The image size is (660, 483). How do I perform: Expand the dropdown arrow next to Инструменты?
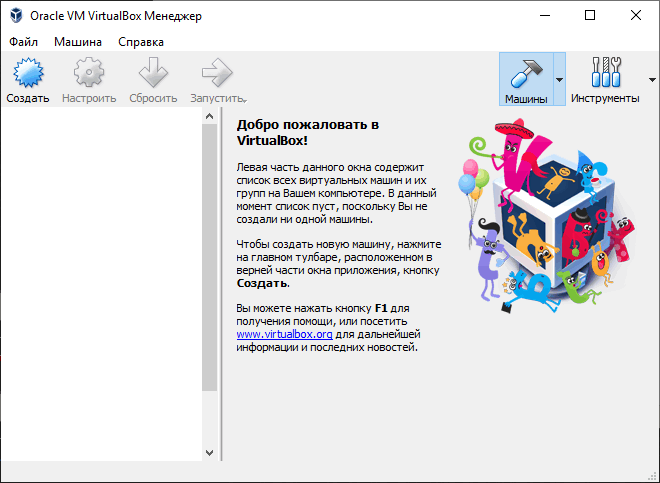(652, 79)
